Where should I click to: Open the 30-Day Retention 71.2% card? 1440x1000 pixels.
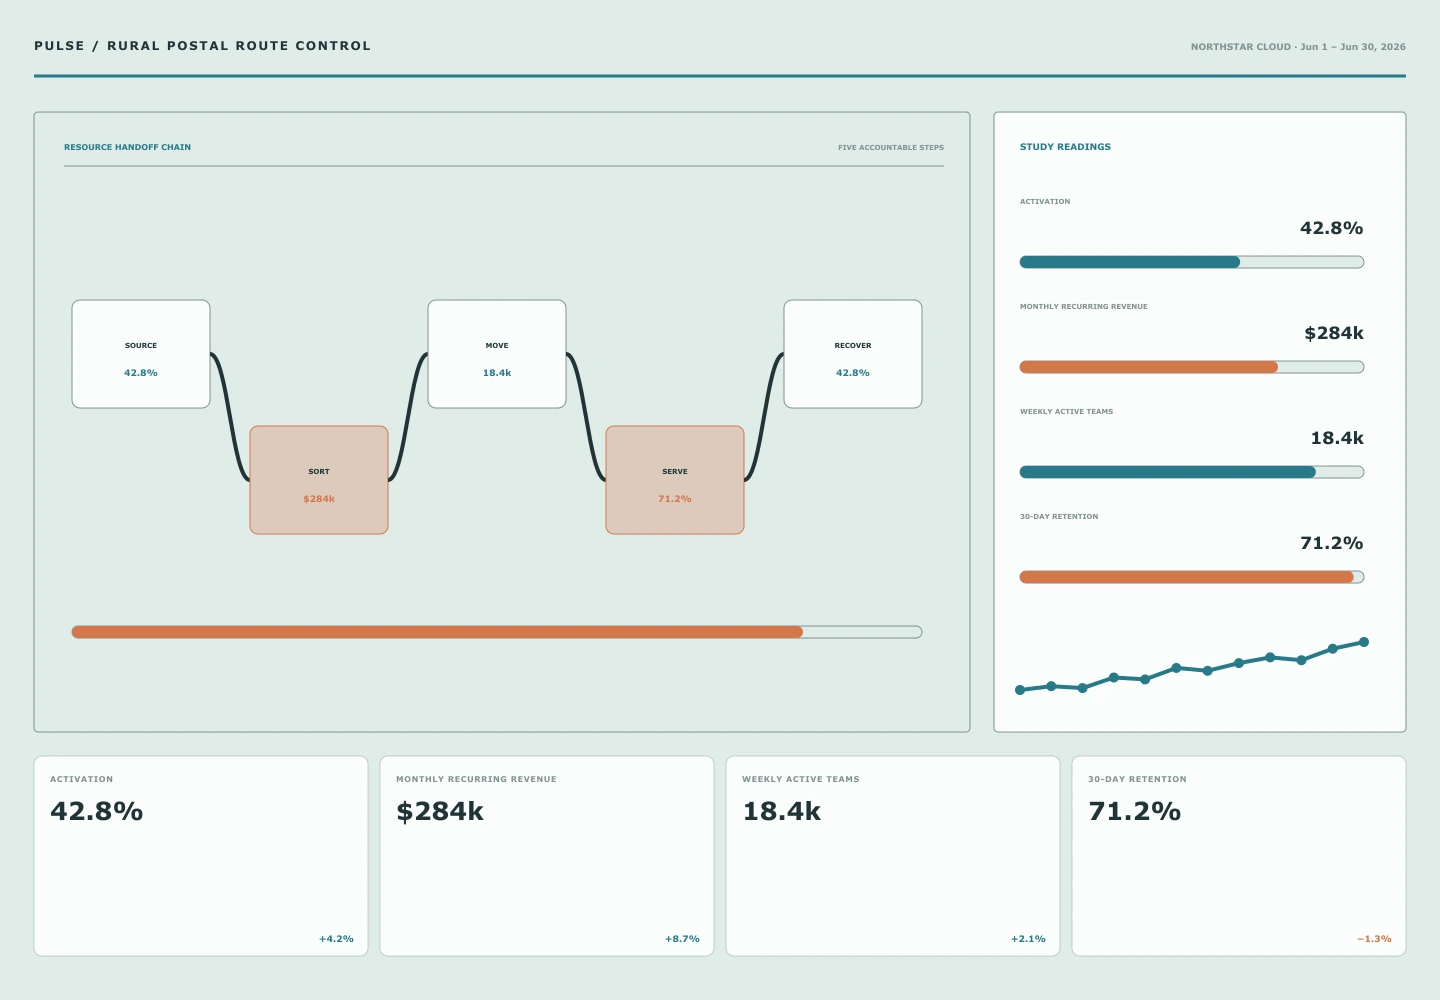1239,856
